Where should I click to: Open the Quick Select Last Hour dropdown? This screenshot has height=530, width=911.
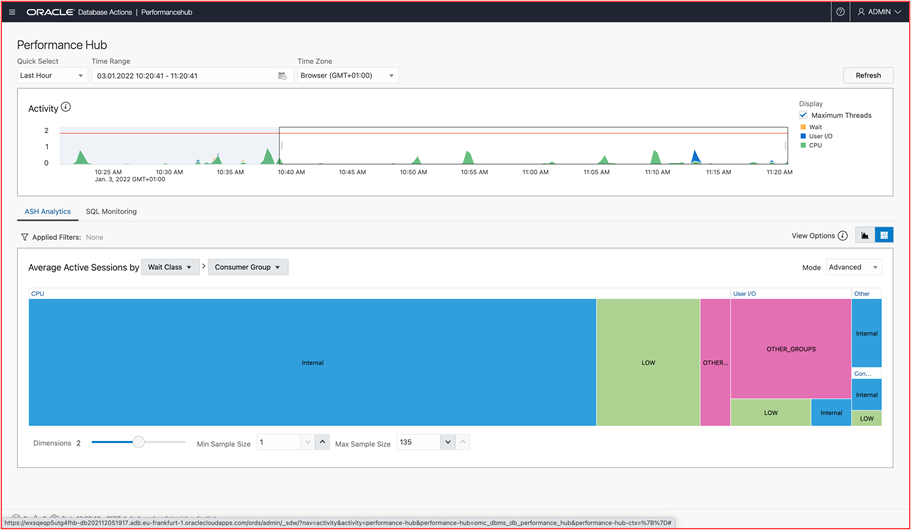[x=52, y=76]
